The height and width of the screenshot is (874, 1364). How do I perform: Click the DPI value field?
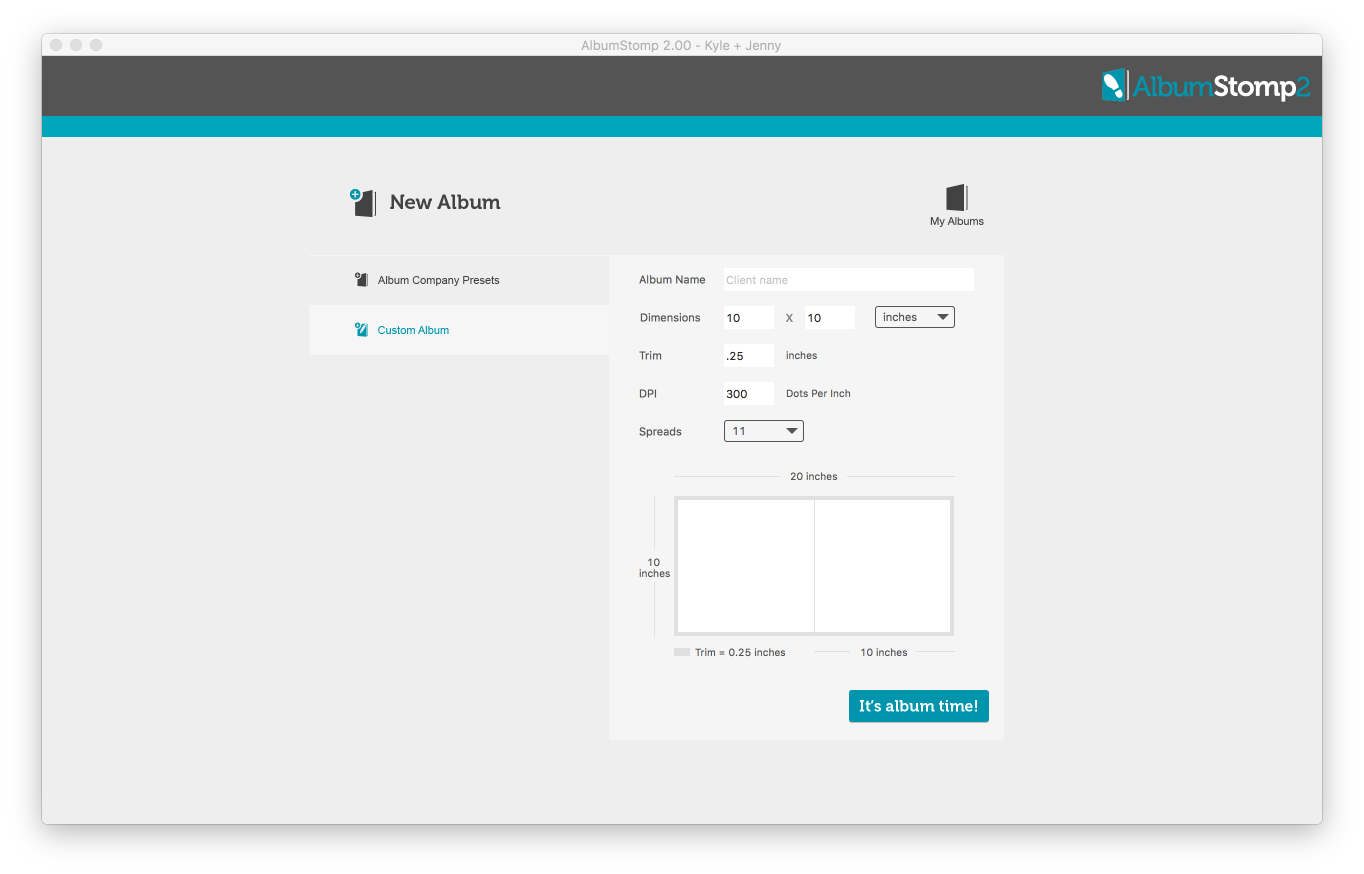coord(748,394)
